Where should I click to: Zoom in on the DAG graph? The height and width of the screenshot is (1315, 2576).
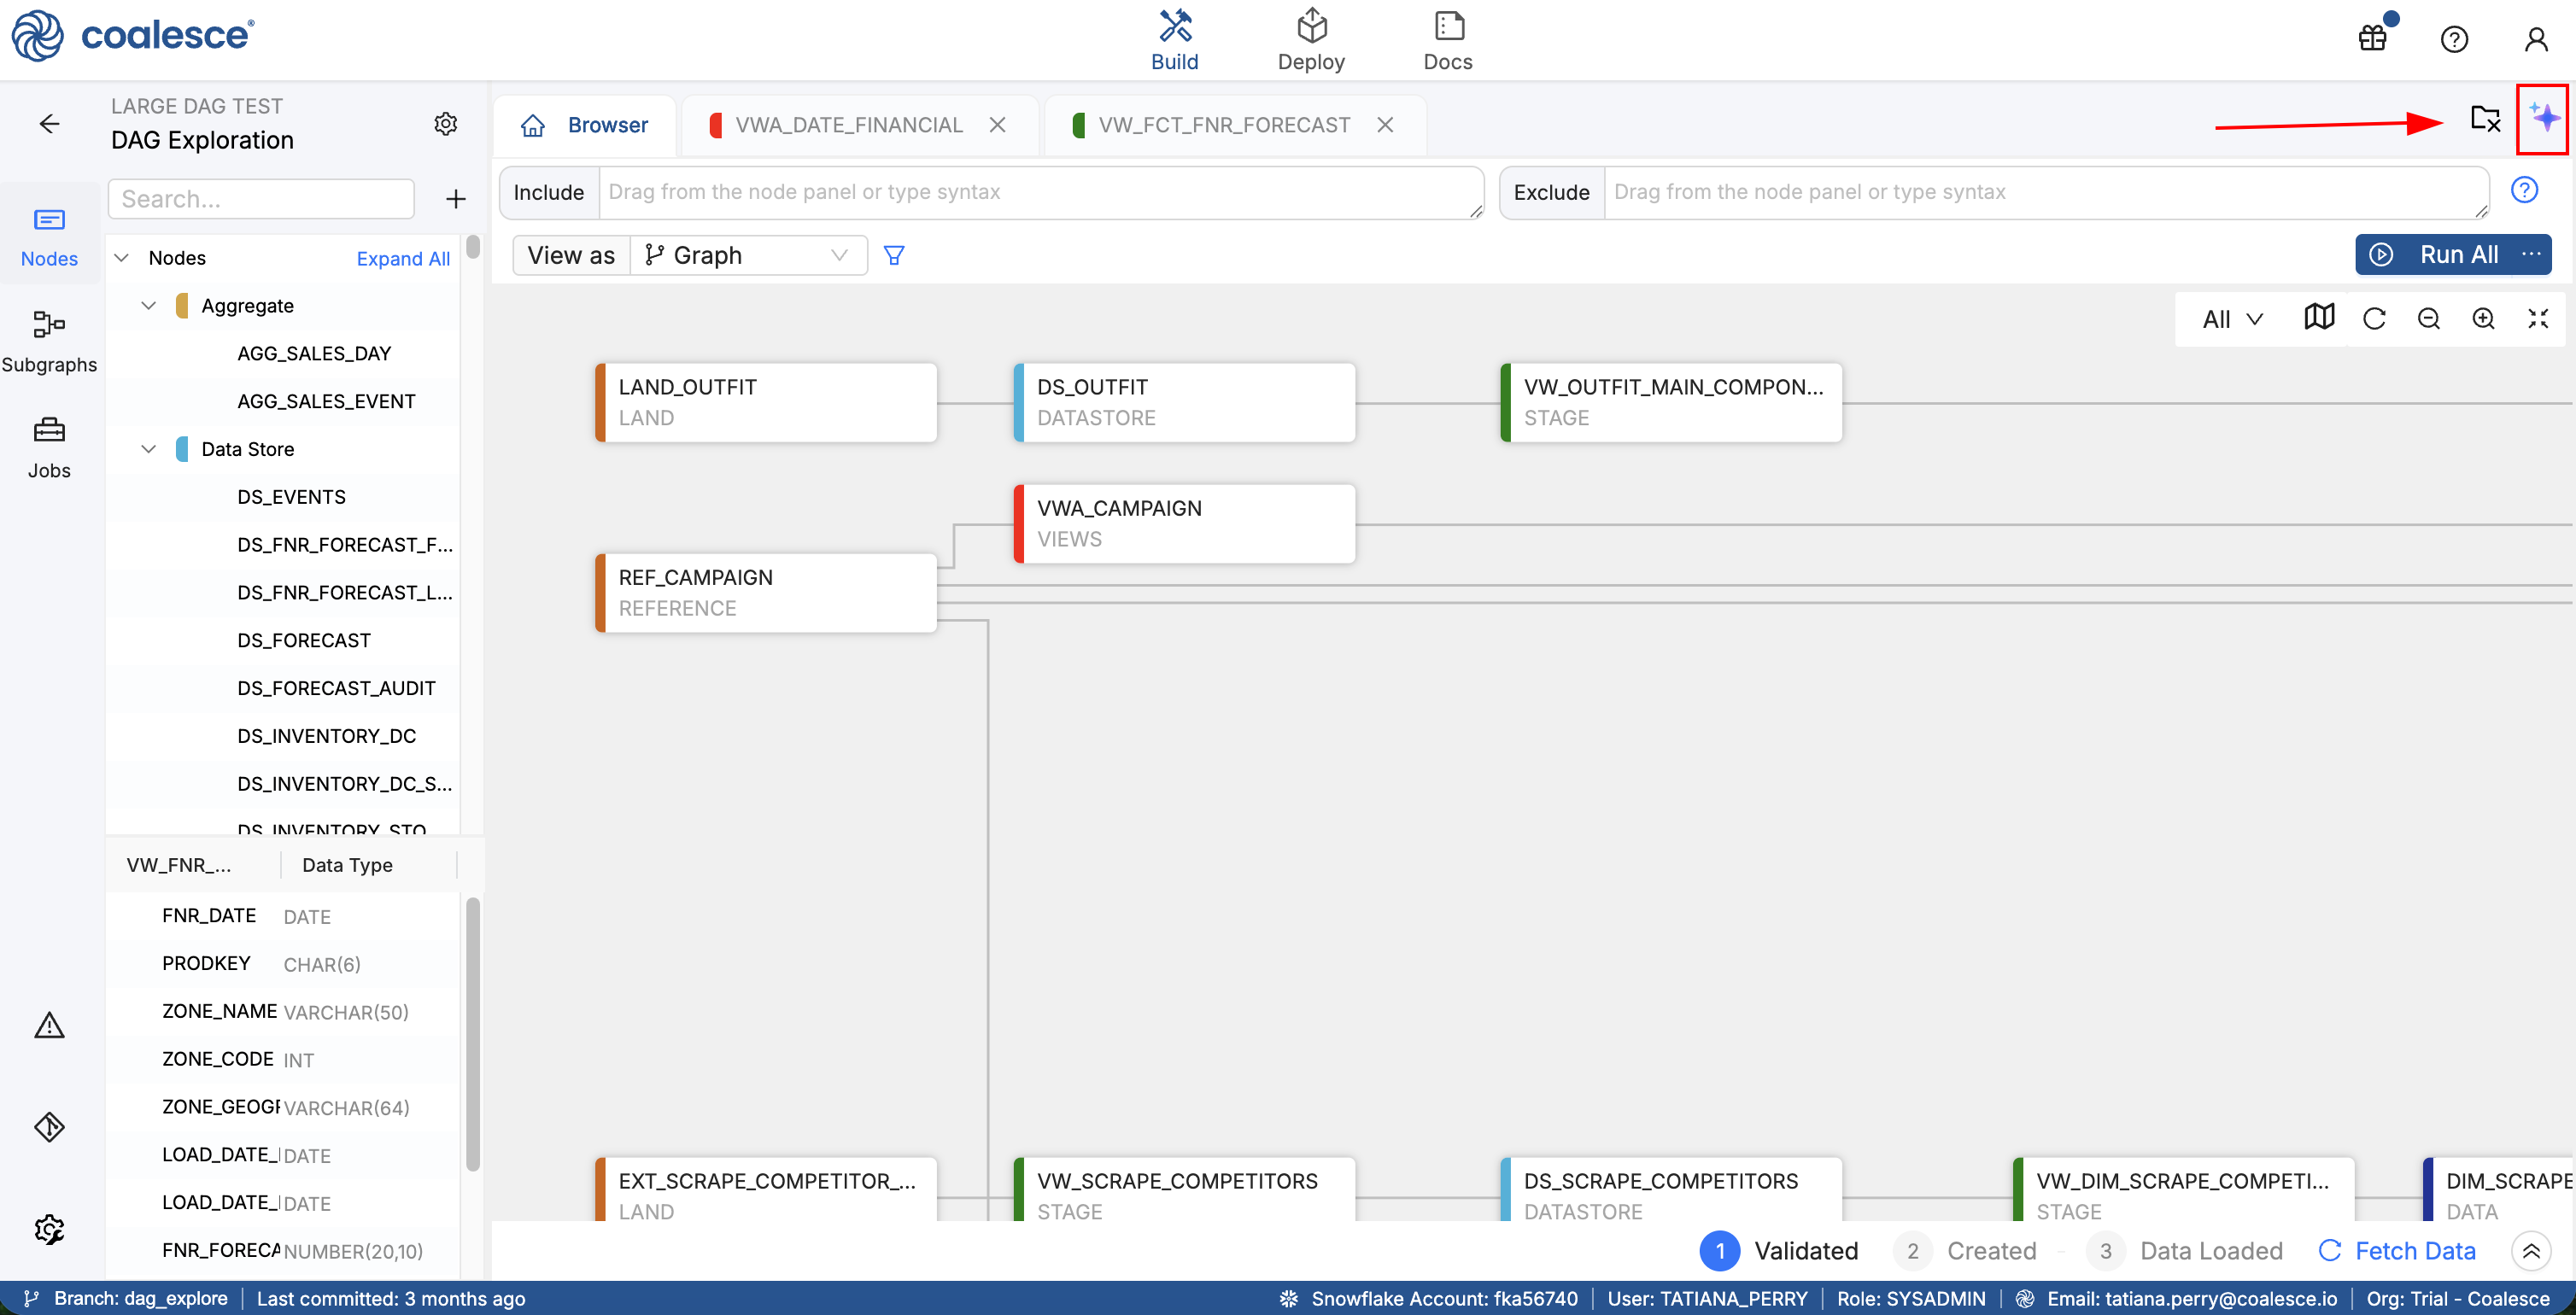pyautogui.click(x=2484, y=318)
